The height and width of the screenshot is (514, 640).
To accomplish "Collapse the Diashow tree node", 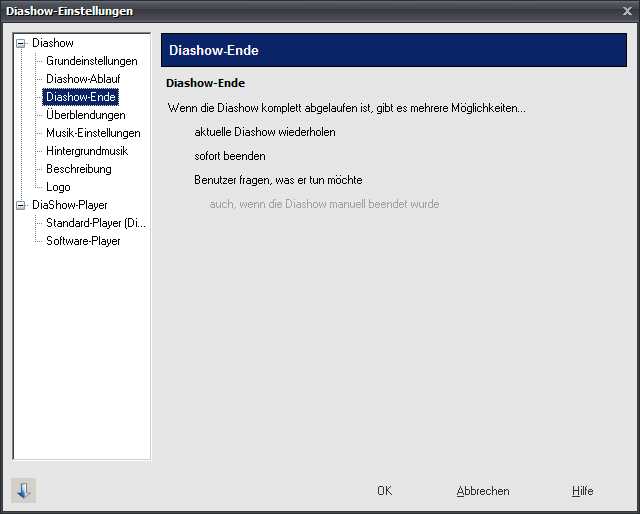I will [21, 43].
